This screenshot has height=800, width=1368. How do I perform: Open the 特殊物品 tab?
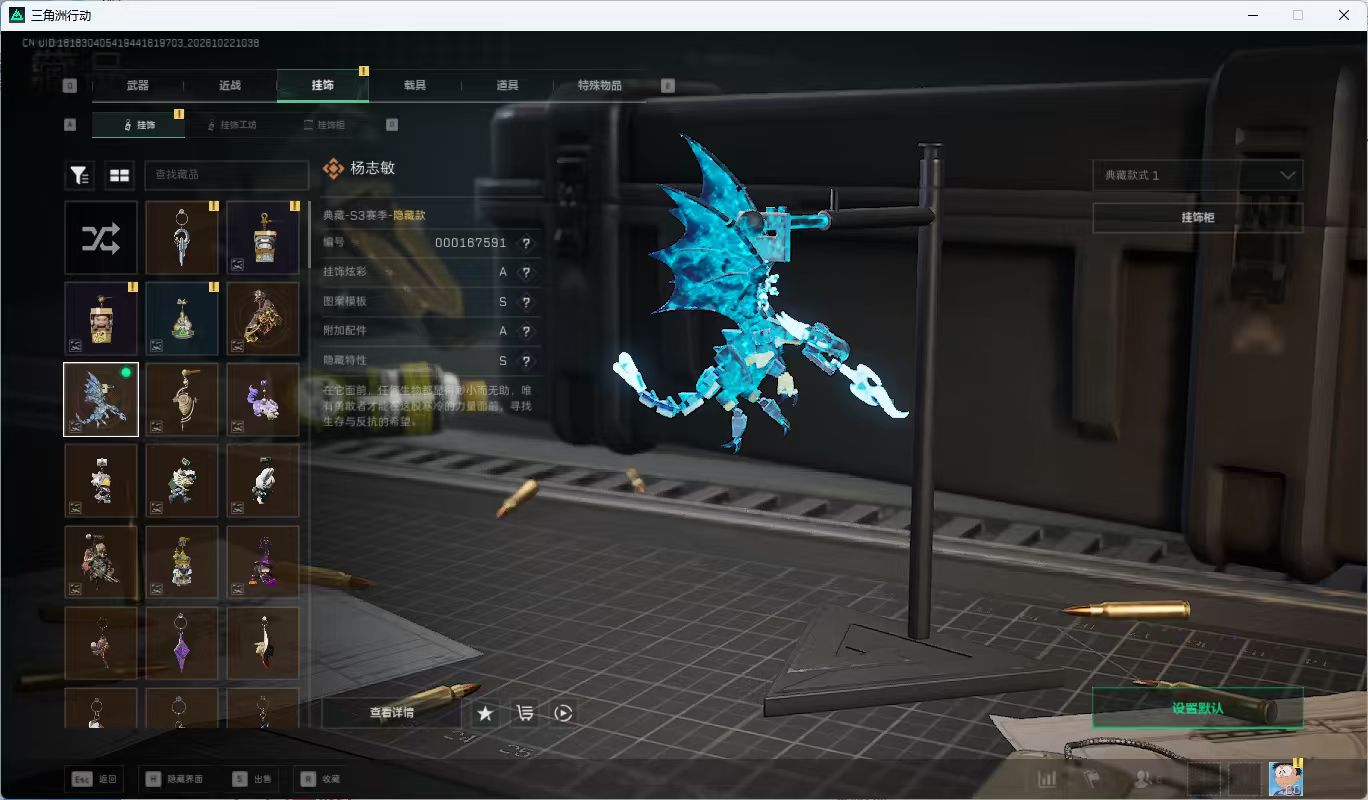pyautogui.click(x=600, y=86)
